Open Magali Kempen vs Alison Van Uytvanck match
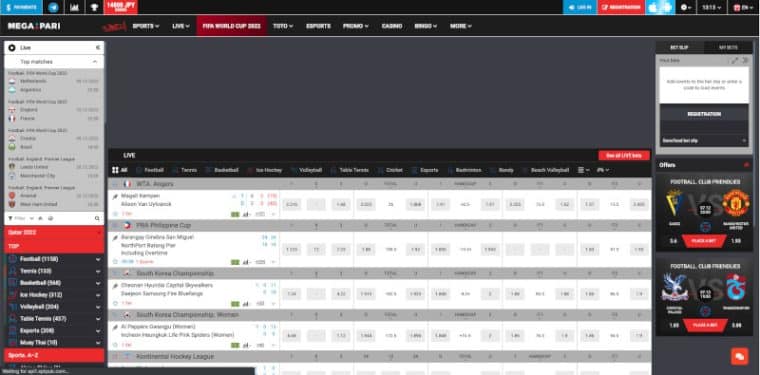 pyautogui.click(x=146, y=200)
